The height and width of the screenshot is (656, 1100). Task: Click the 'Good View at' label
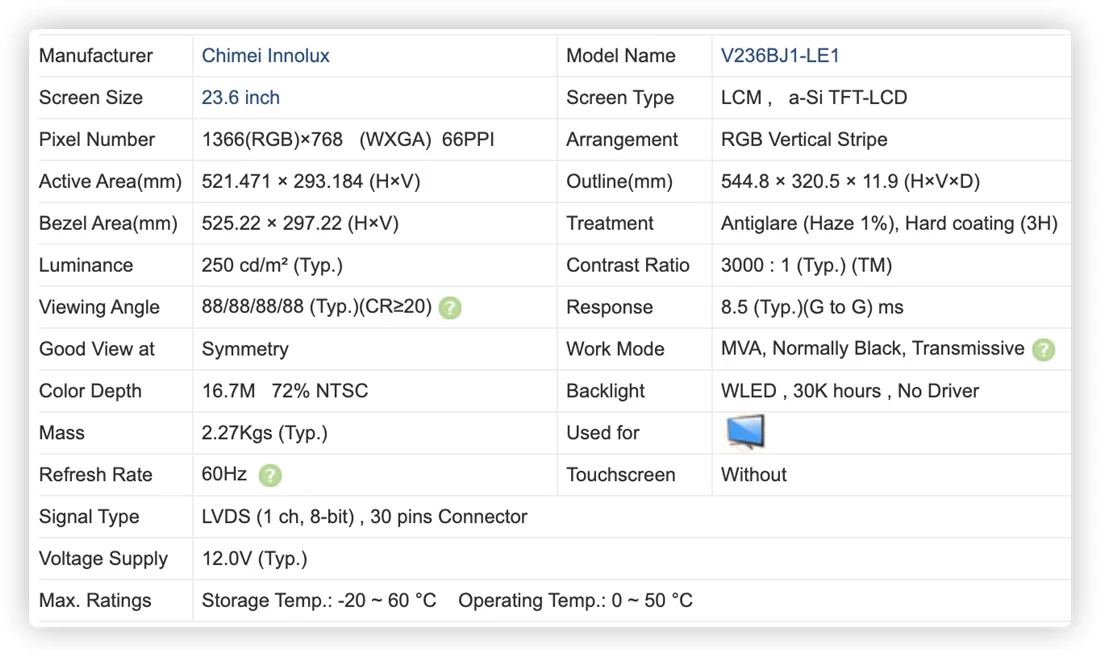point(96,349)
